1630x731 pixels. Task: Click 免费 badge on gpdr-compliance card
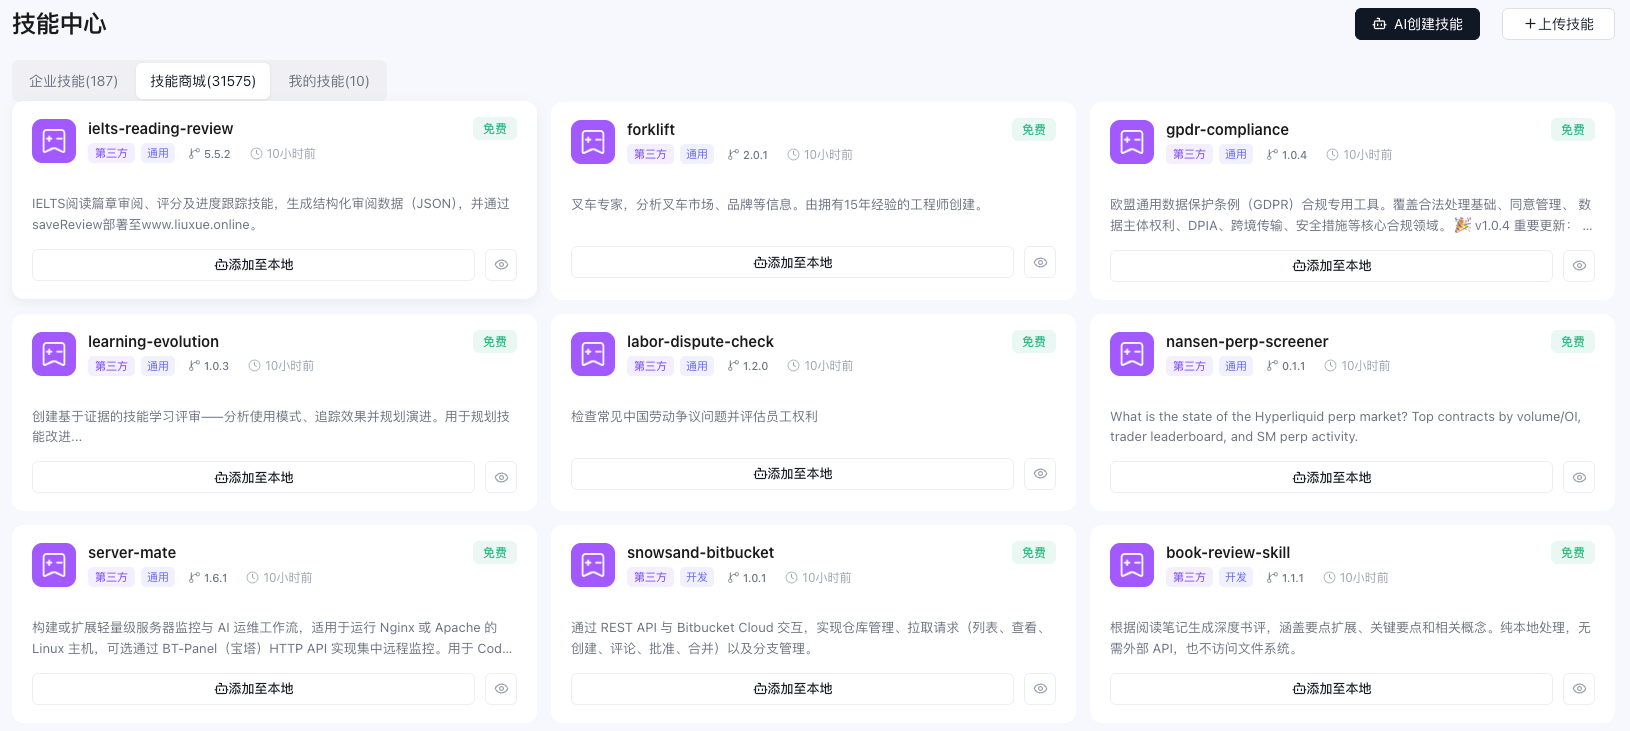pos(1573,130)
